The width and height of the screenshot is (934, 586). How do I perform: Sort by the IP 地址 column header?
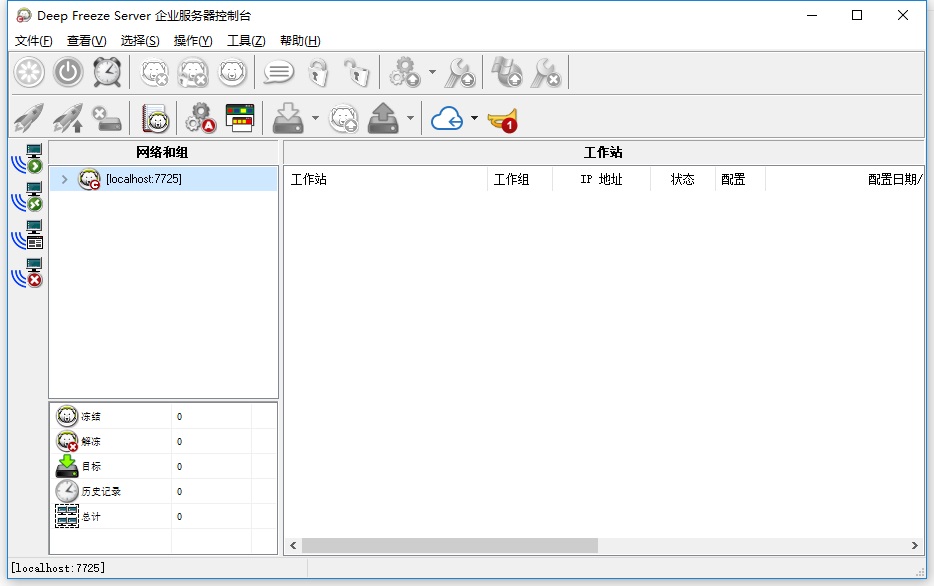(601, 179)
